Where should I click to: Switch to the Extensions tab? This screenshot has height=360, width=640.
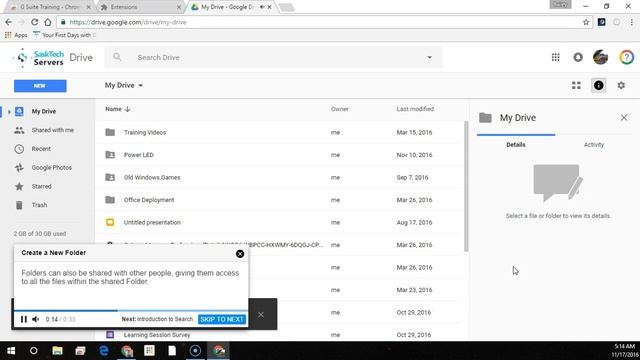pos(141,7)
